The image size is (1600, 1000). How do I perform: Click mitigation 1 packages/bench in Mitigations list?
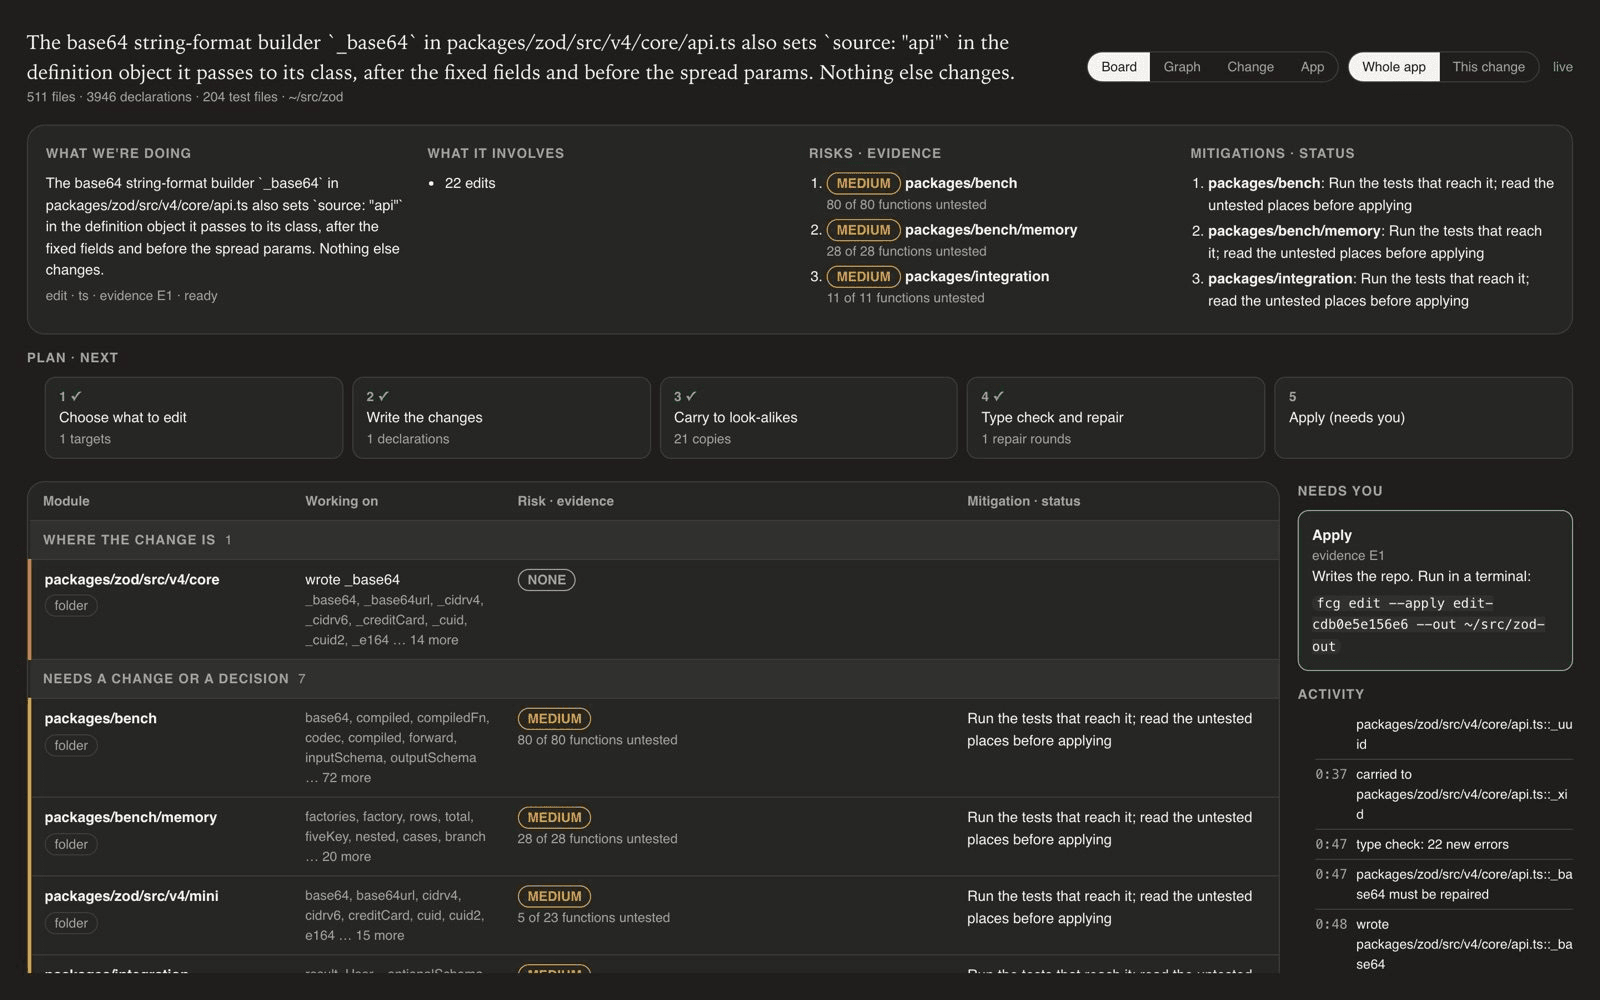point(1380,195)
